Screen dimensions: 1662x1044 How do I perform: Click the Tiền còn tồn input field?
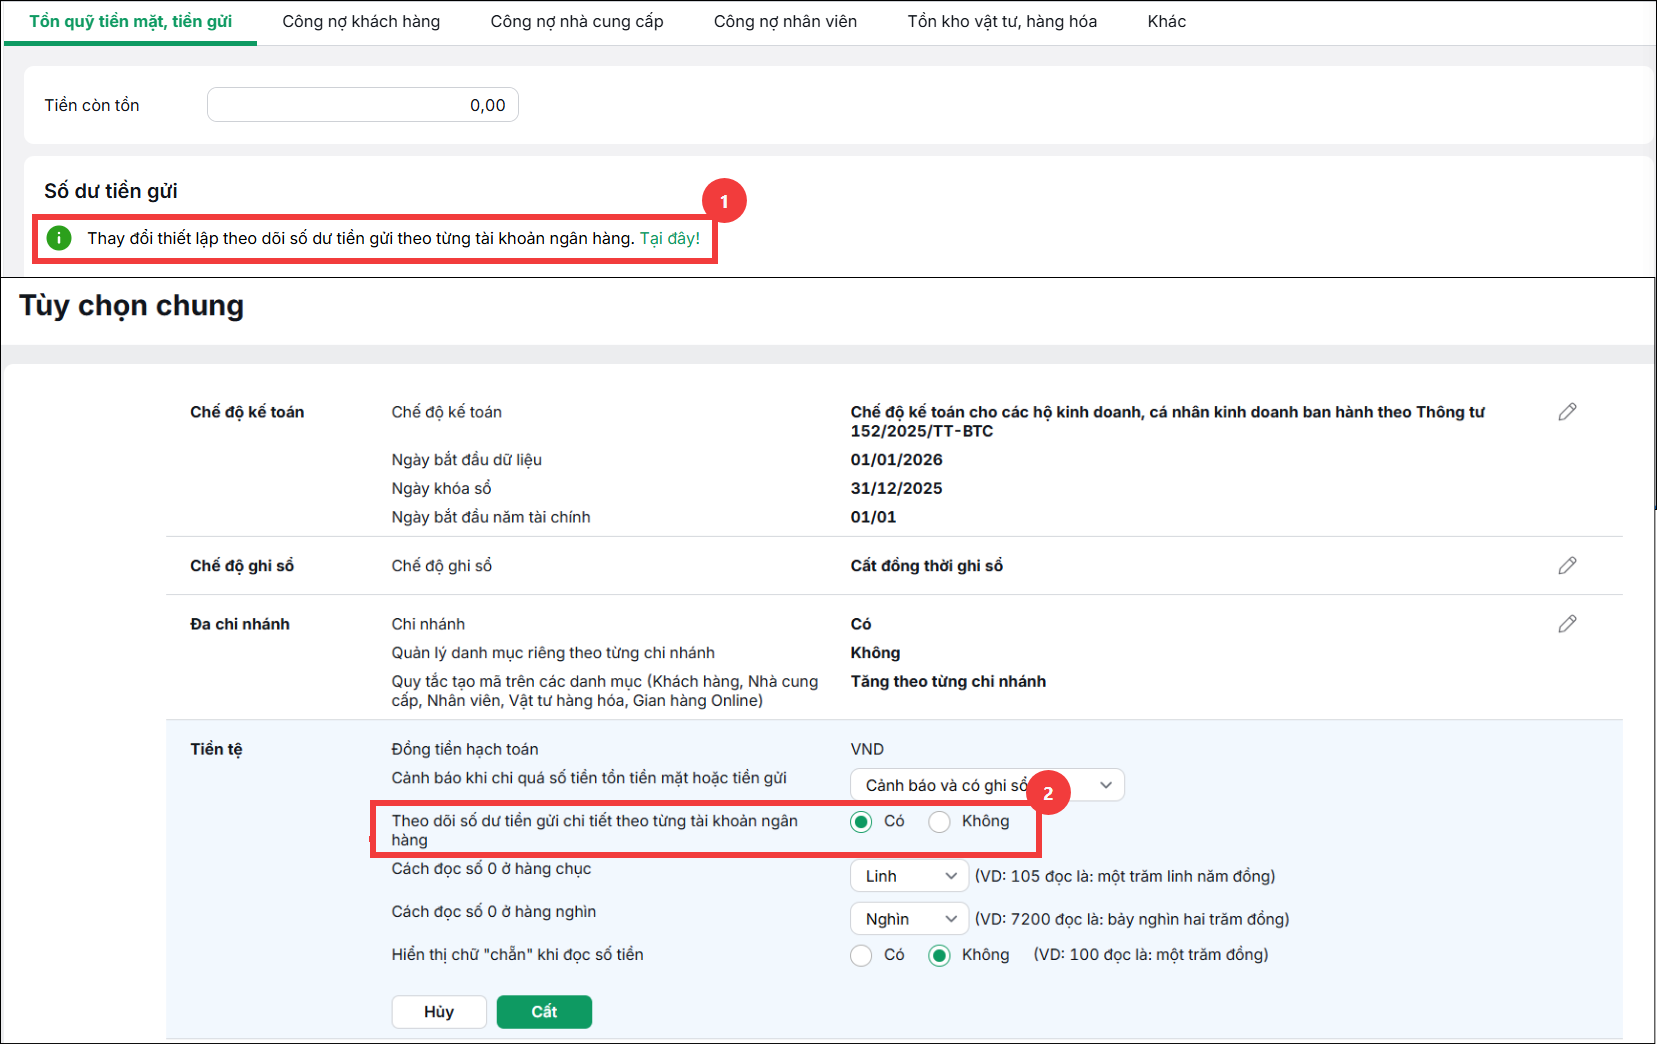tap(362, 105)
